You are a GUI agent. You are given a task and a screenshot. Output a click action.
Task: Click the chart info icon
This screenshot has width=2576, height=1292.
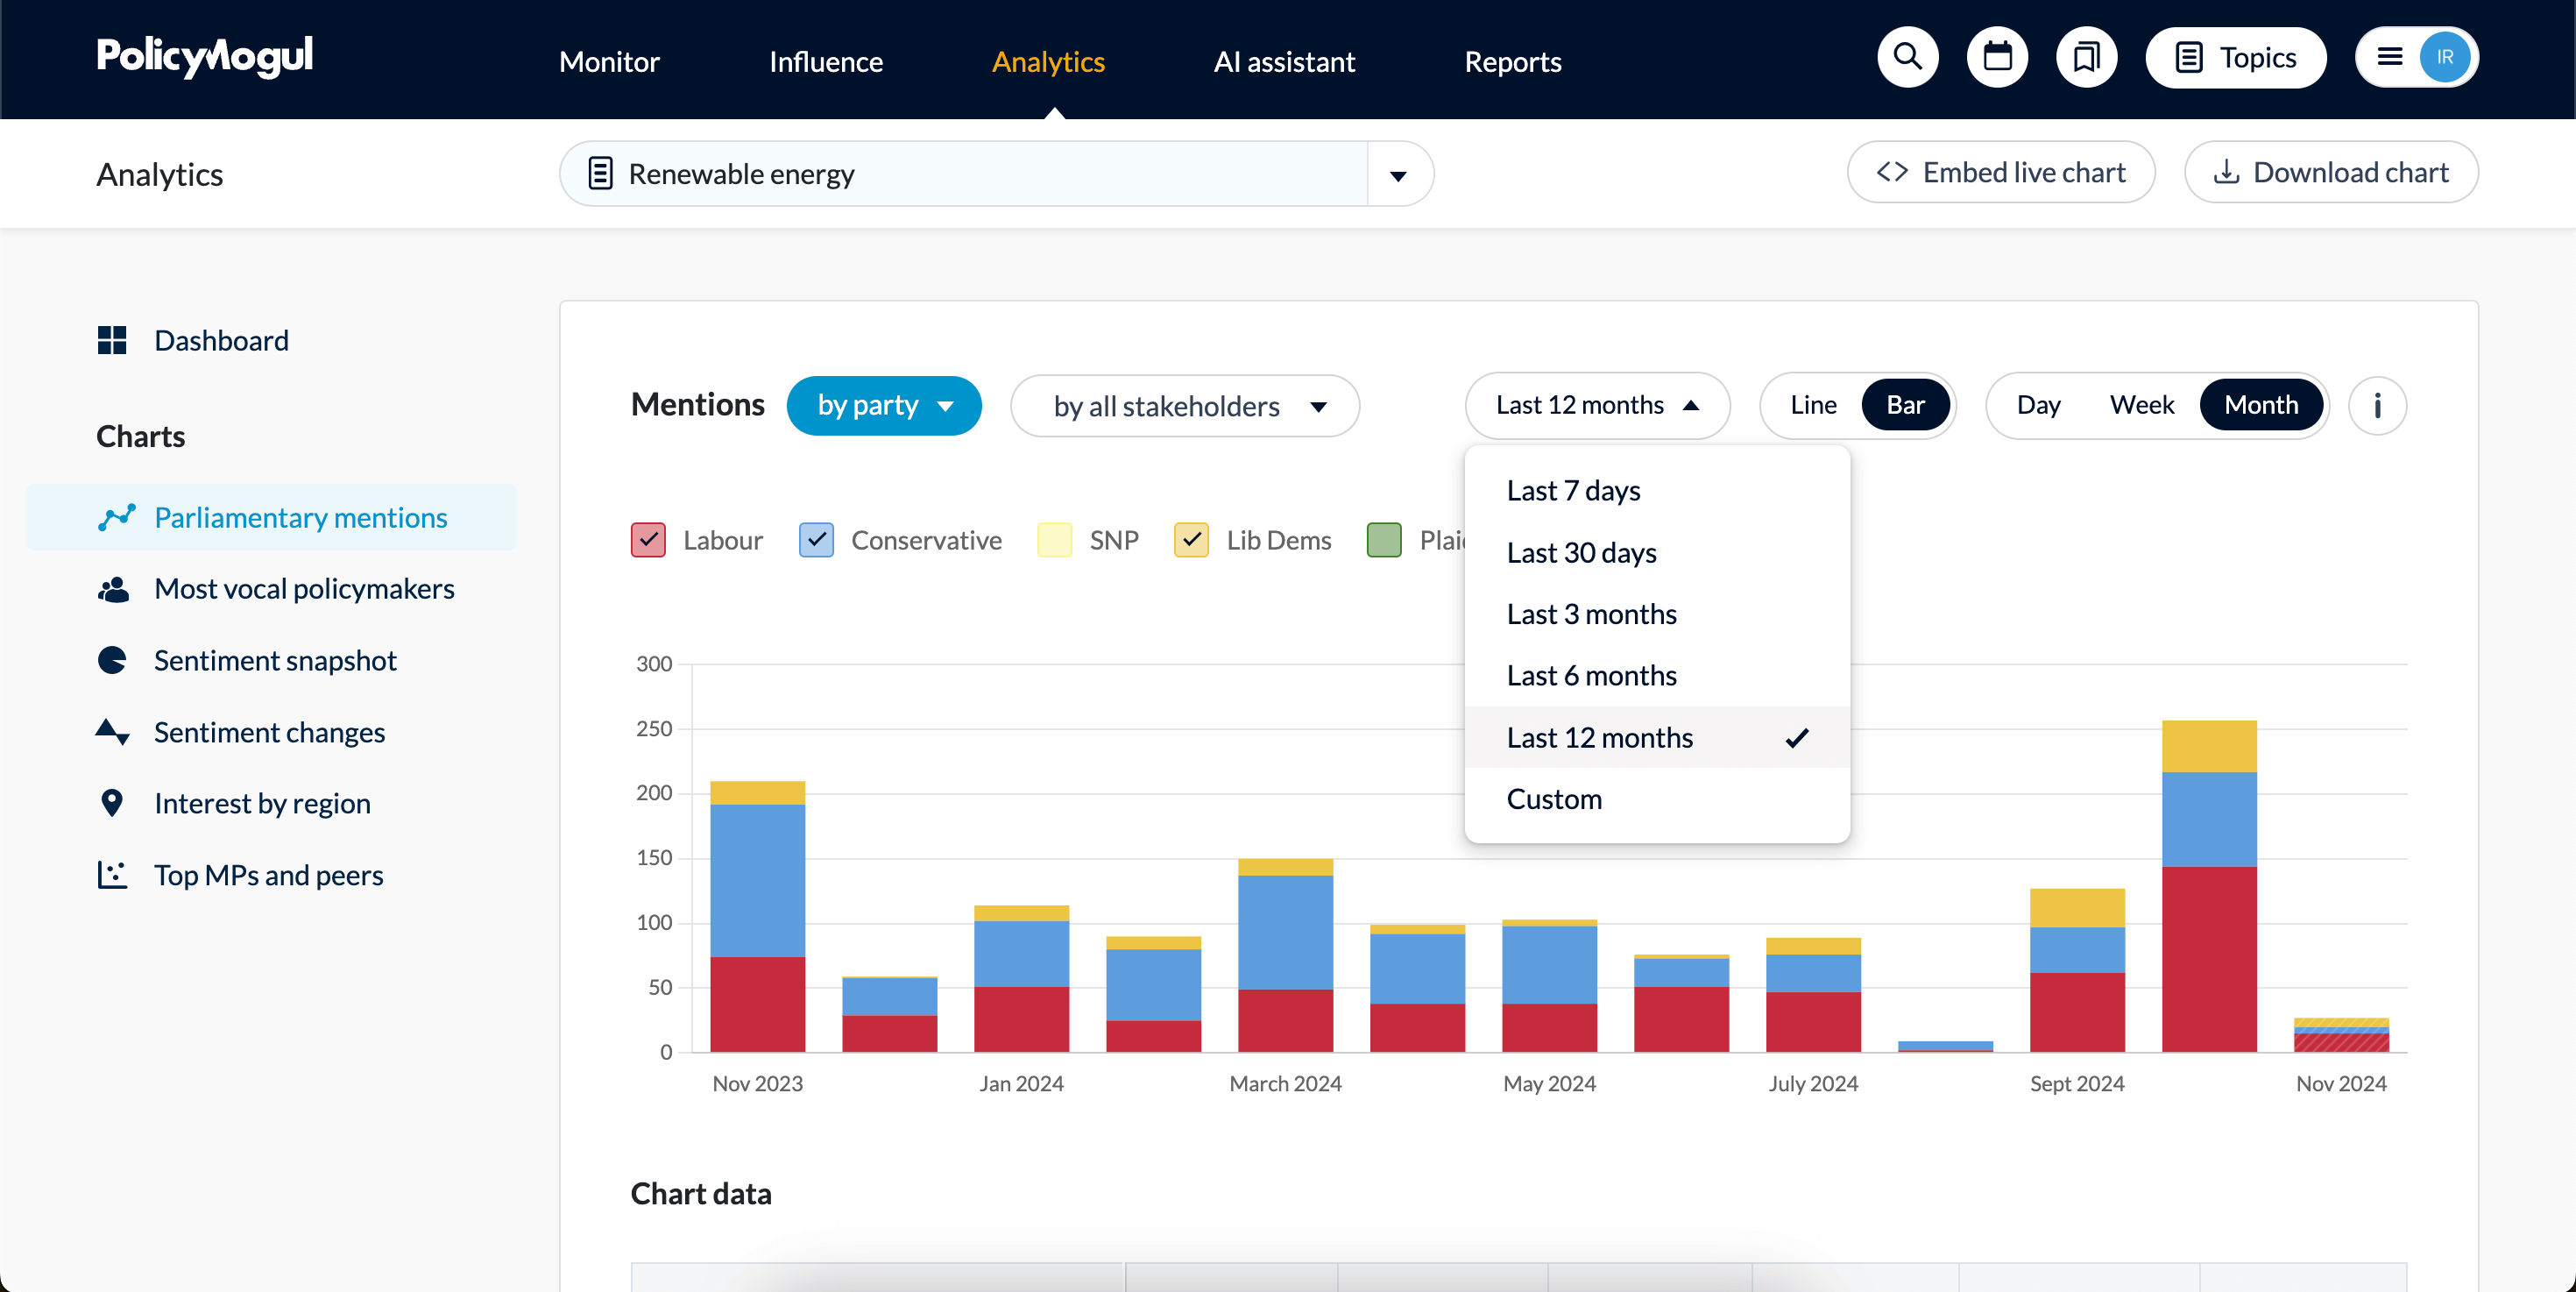tap(2377, 405)
